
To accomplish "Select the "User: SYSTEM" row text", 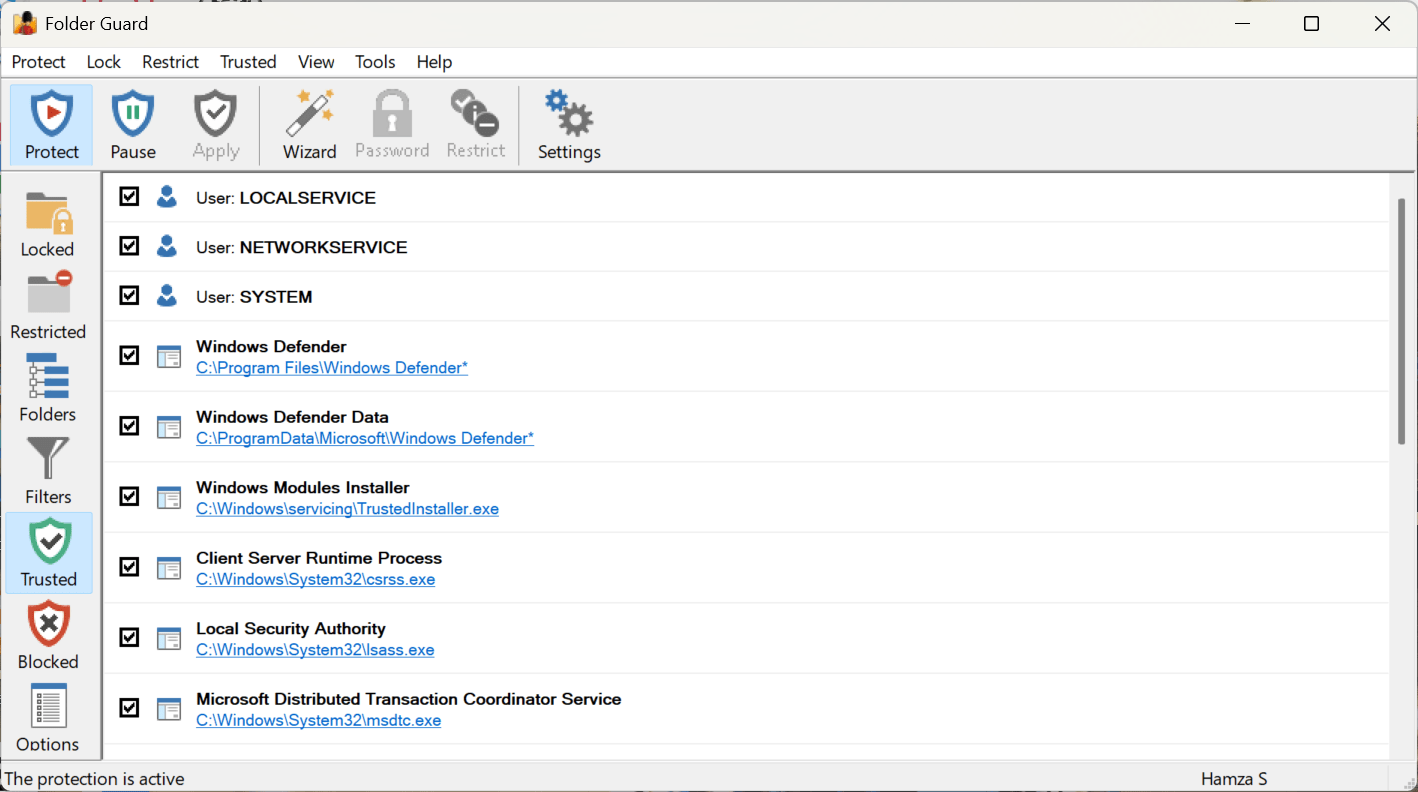I will [x=254, y=297].
